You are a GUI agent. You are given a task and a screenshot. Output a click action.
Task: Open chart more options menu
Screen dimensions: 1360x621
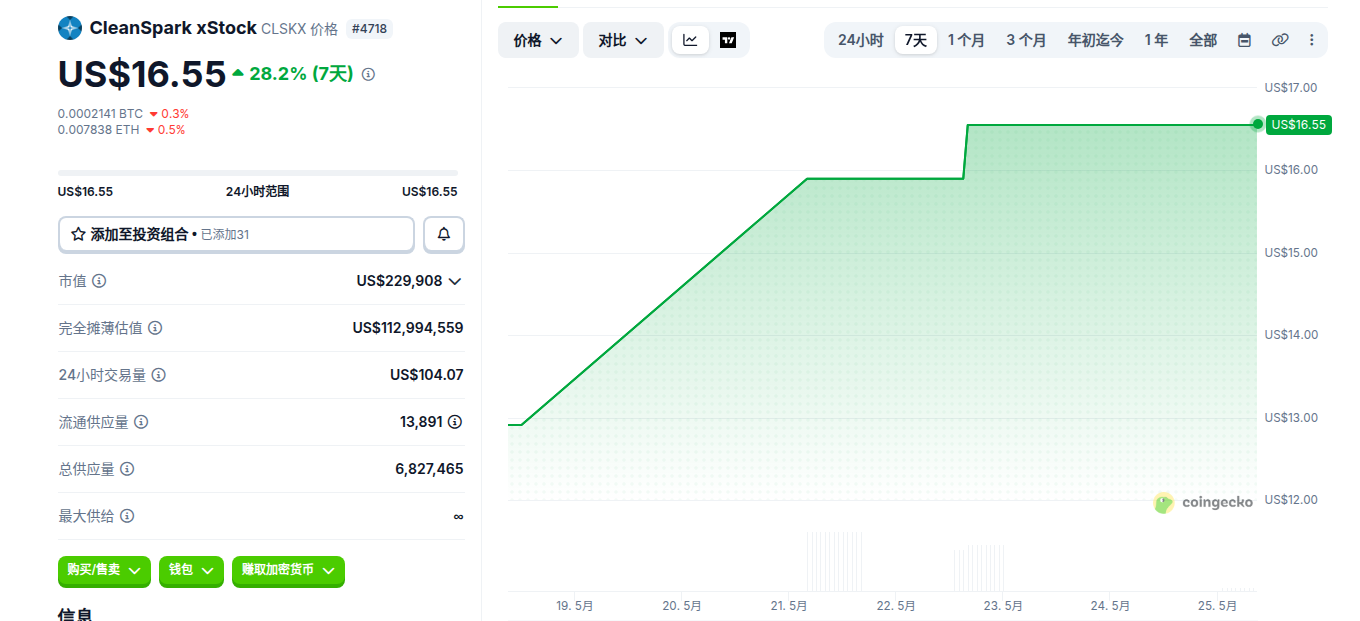[x=1312, y=40]
